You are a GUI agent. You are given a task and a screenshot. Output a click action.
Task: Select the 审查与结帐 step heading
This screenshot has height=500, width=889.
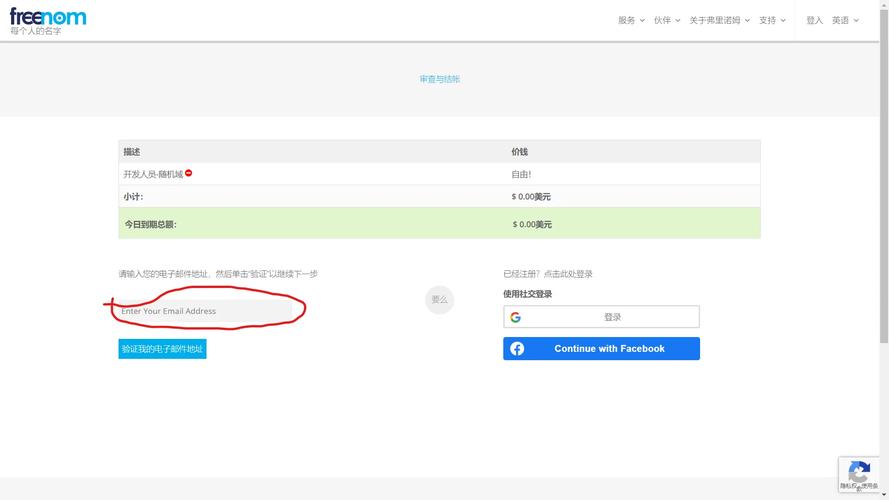click(440, 79)
